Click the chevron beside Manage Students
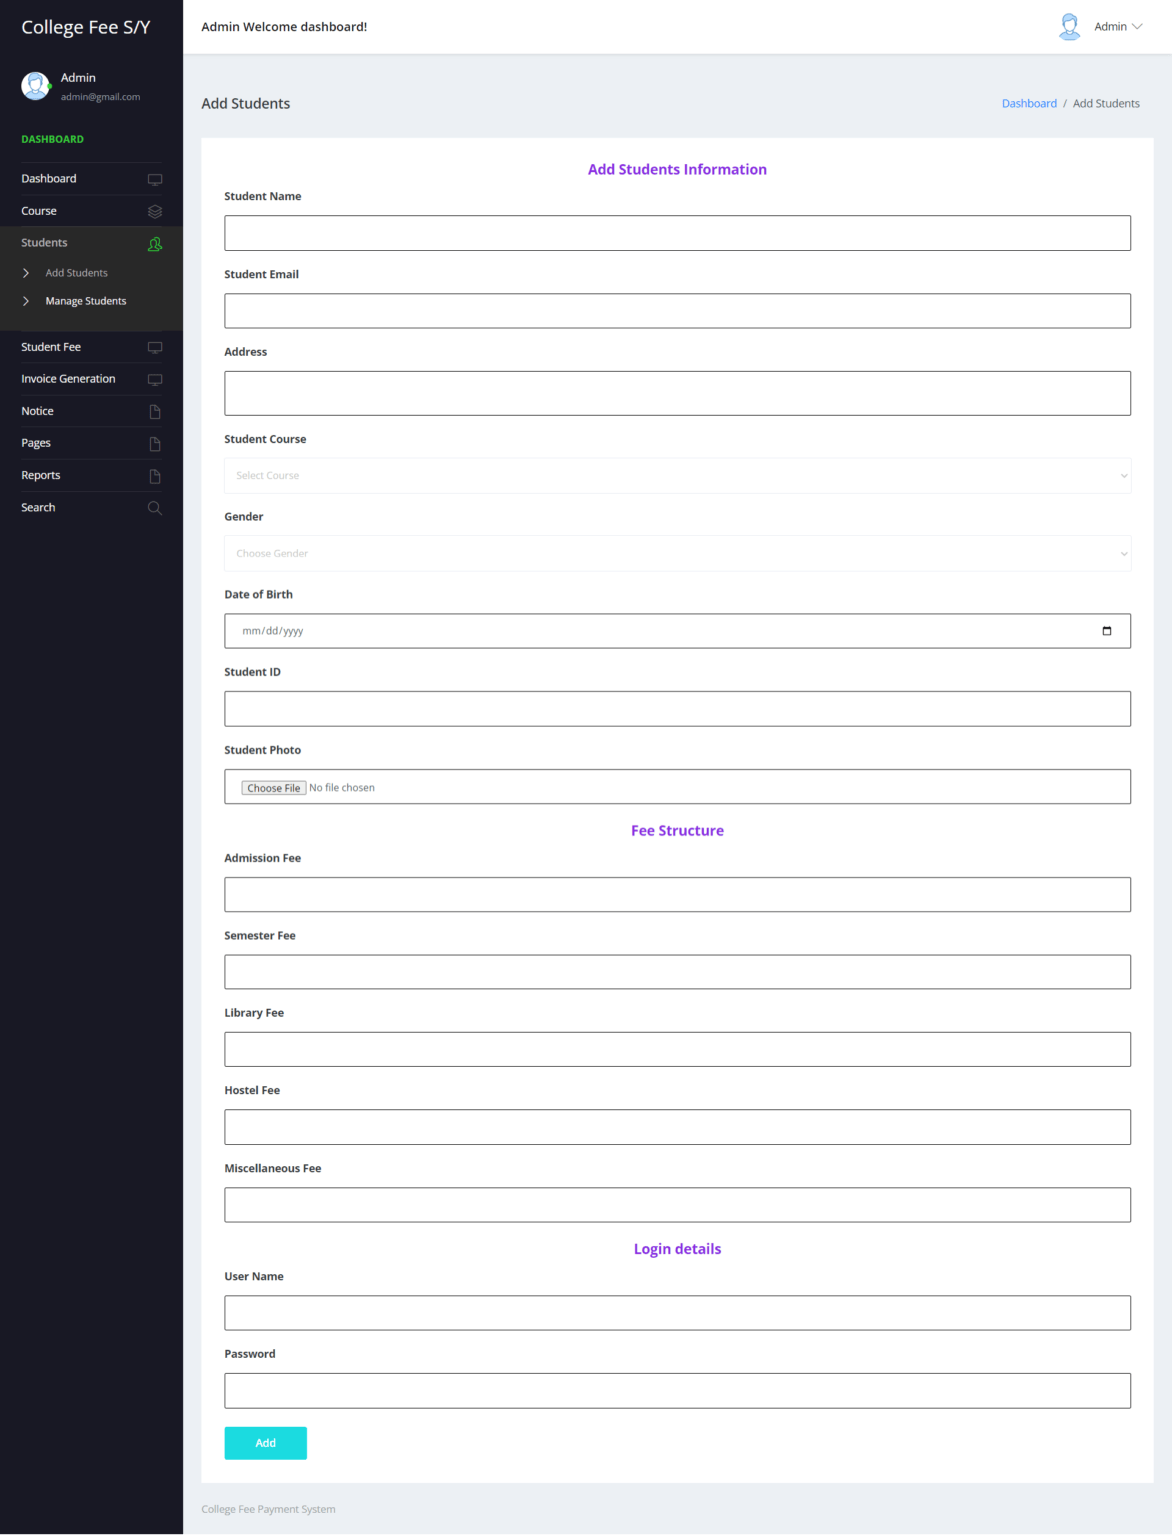Screen dimensions: 1172x1536 [26, 300]
